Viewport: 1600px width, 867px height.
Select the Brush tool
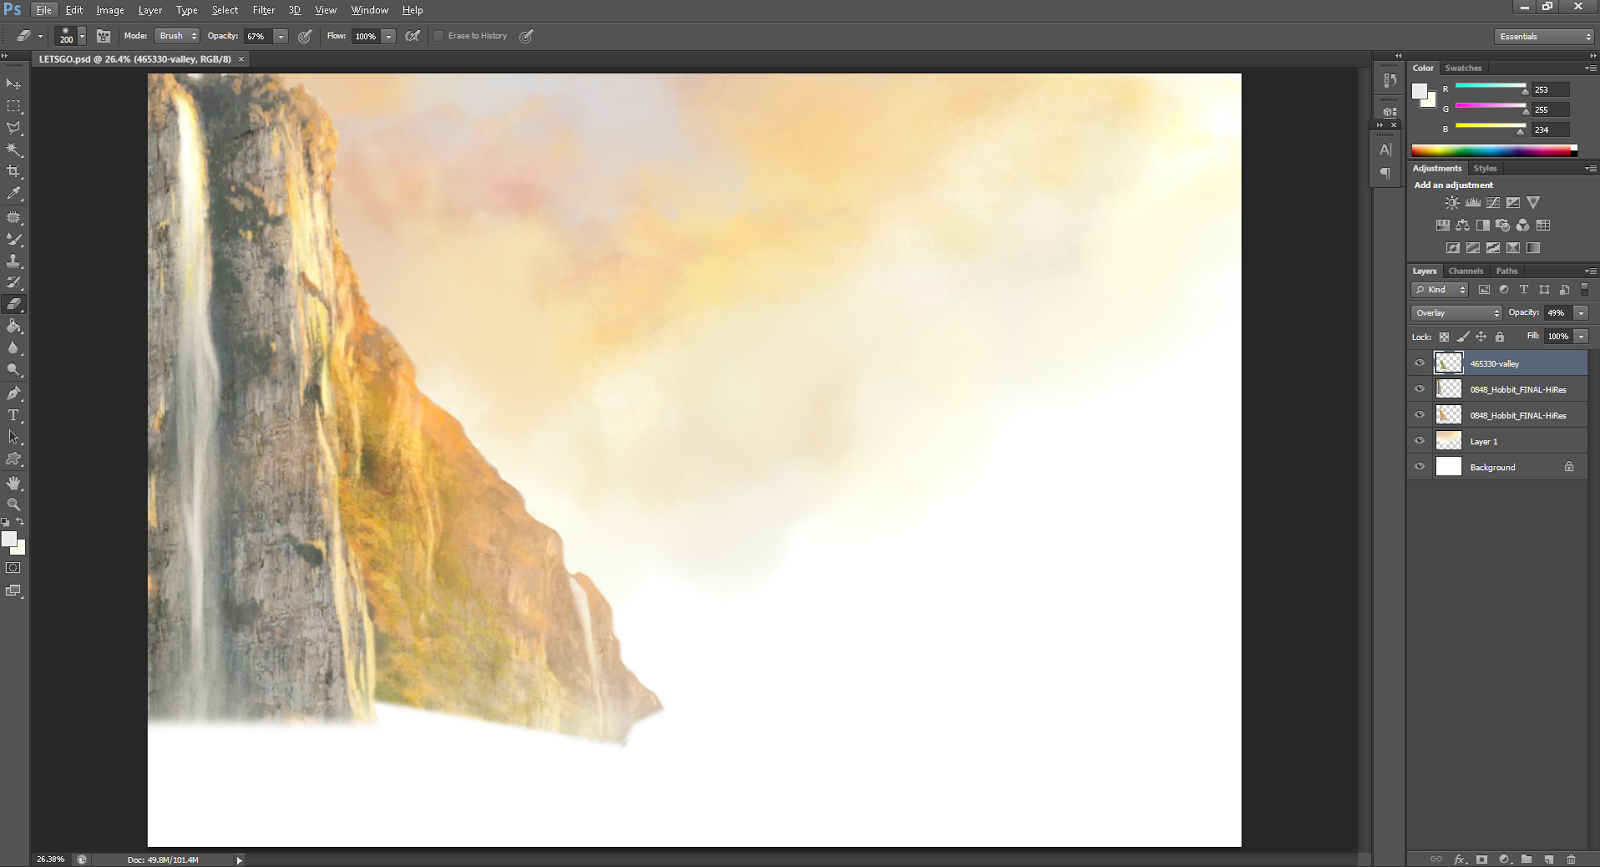tap(14, 239)
